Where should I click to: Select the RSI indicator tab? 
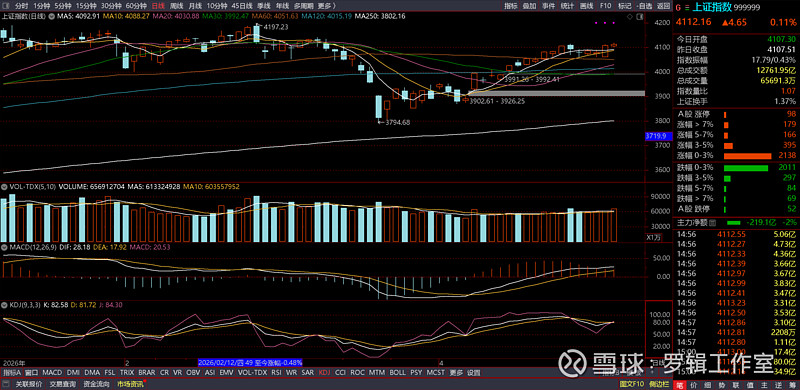tap(276, 373)
